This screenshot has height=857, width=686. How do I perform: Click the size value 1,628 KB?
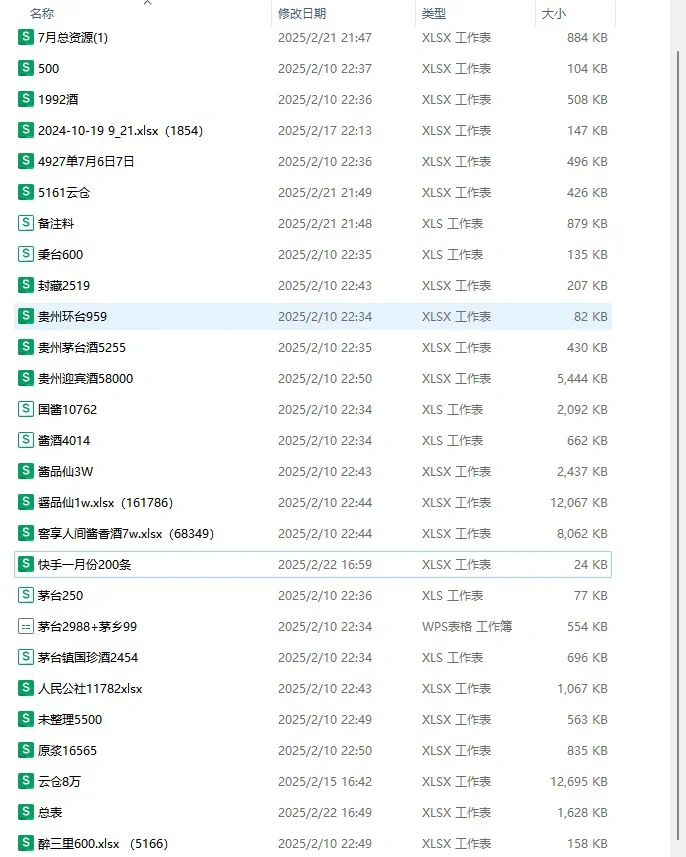pyautogui.click(x=582, y=812)
